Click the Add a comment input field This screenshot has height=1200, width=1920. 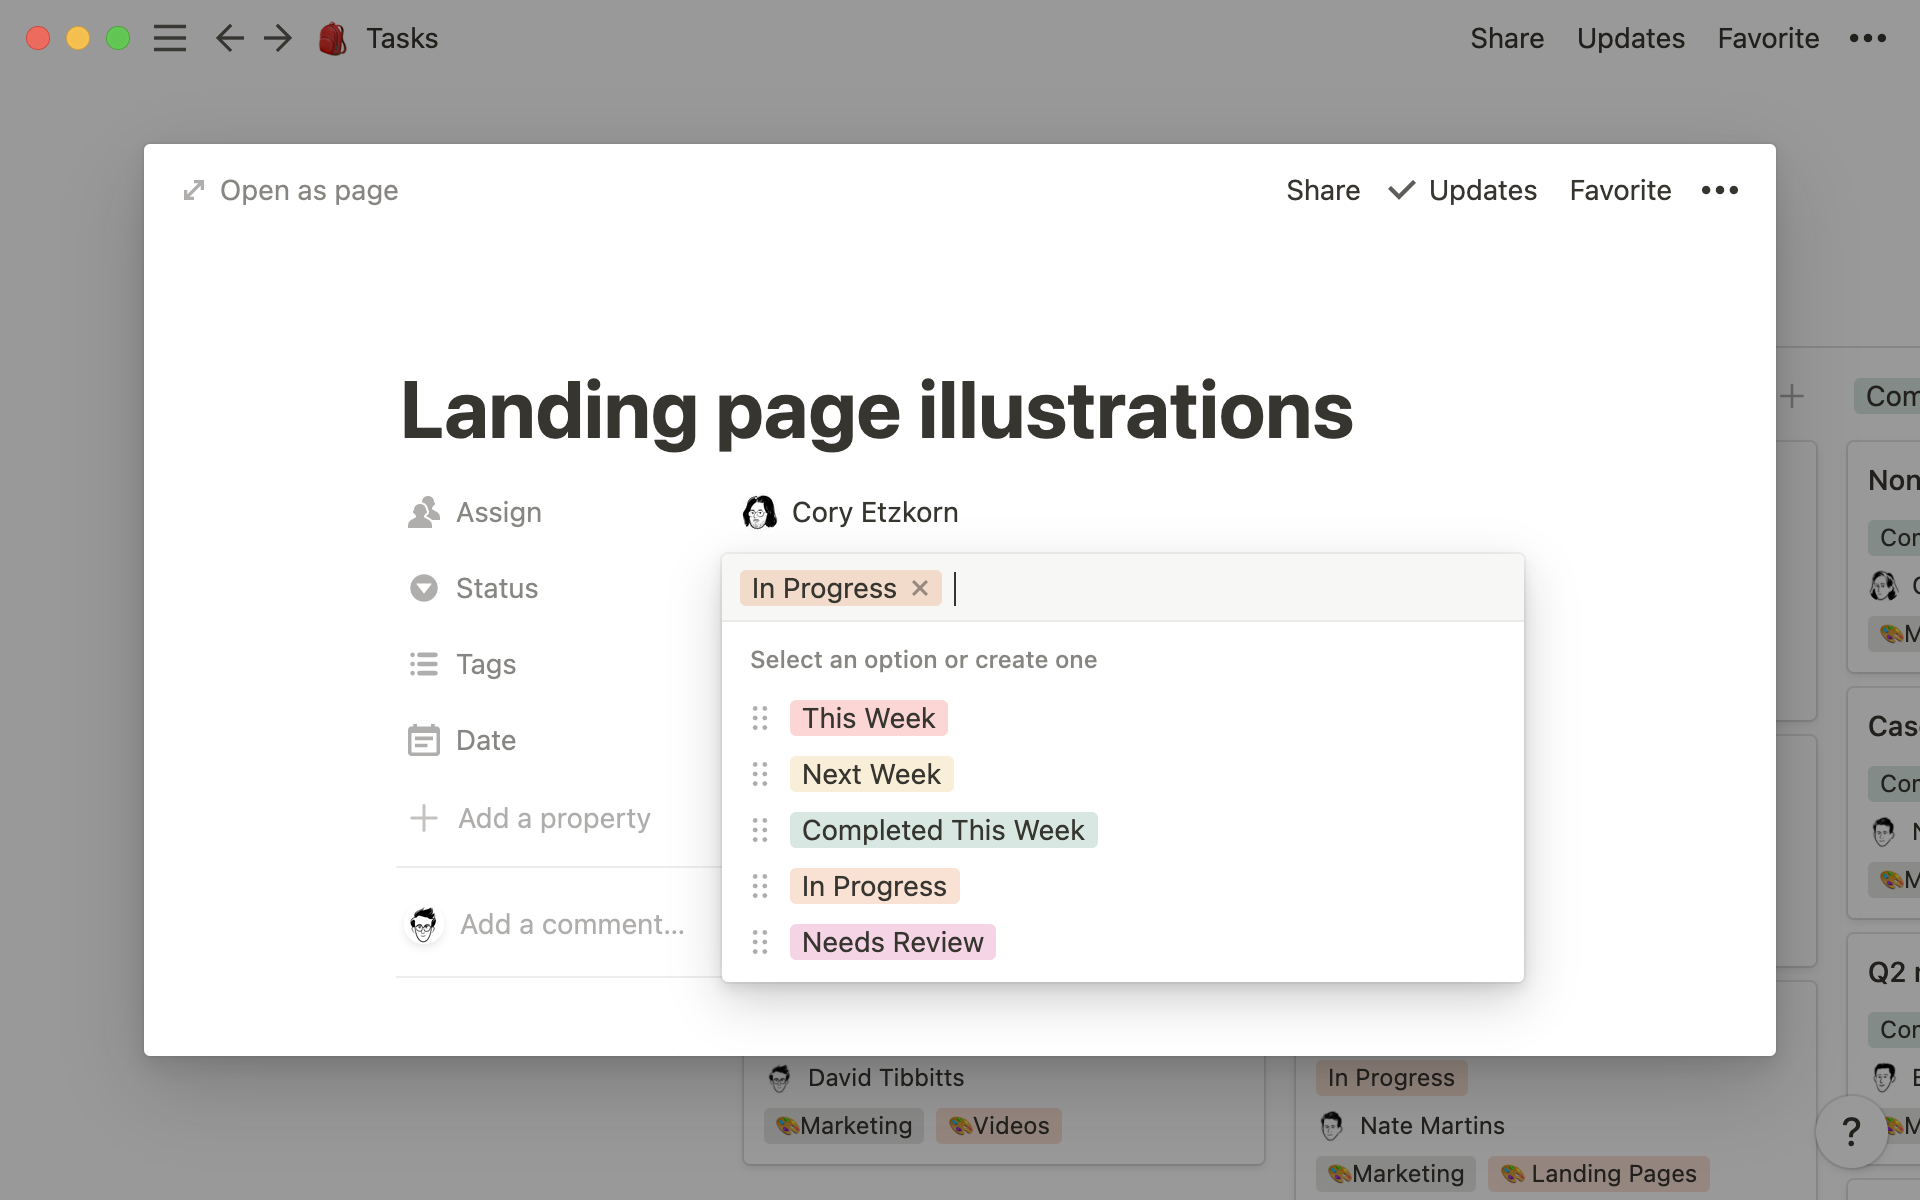pyautogui.click(x=572, y=924)
